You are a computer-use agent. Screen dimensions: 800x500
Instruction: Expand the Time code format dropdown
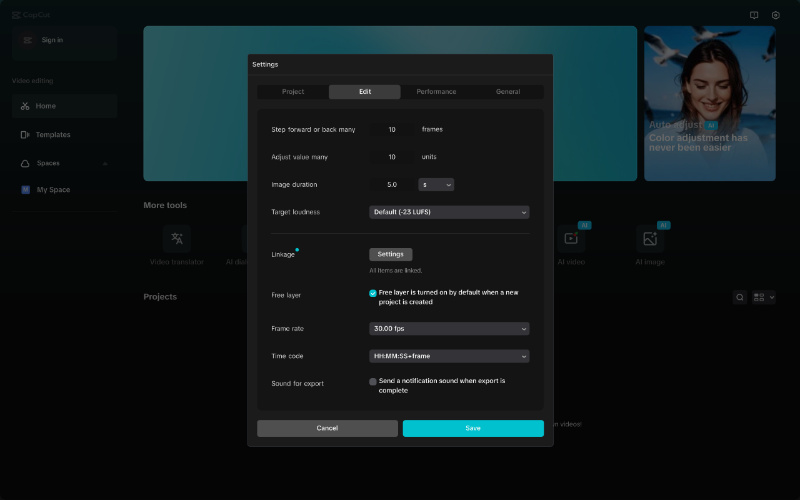pyautogui.click(x=449, y=356)
